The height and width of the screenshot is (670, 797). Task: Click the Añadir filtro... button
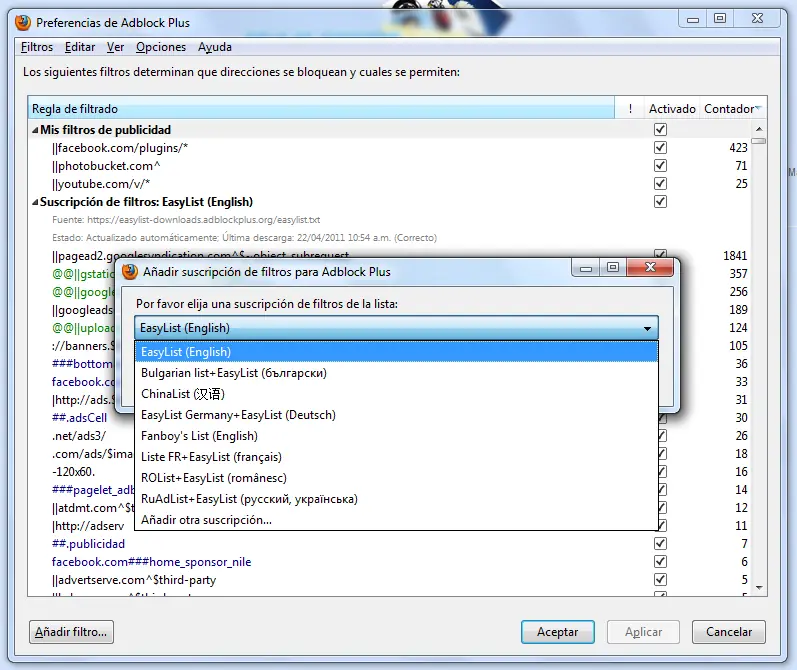71,632
